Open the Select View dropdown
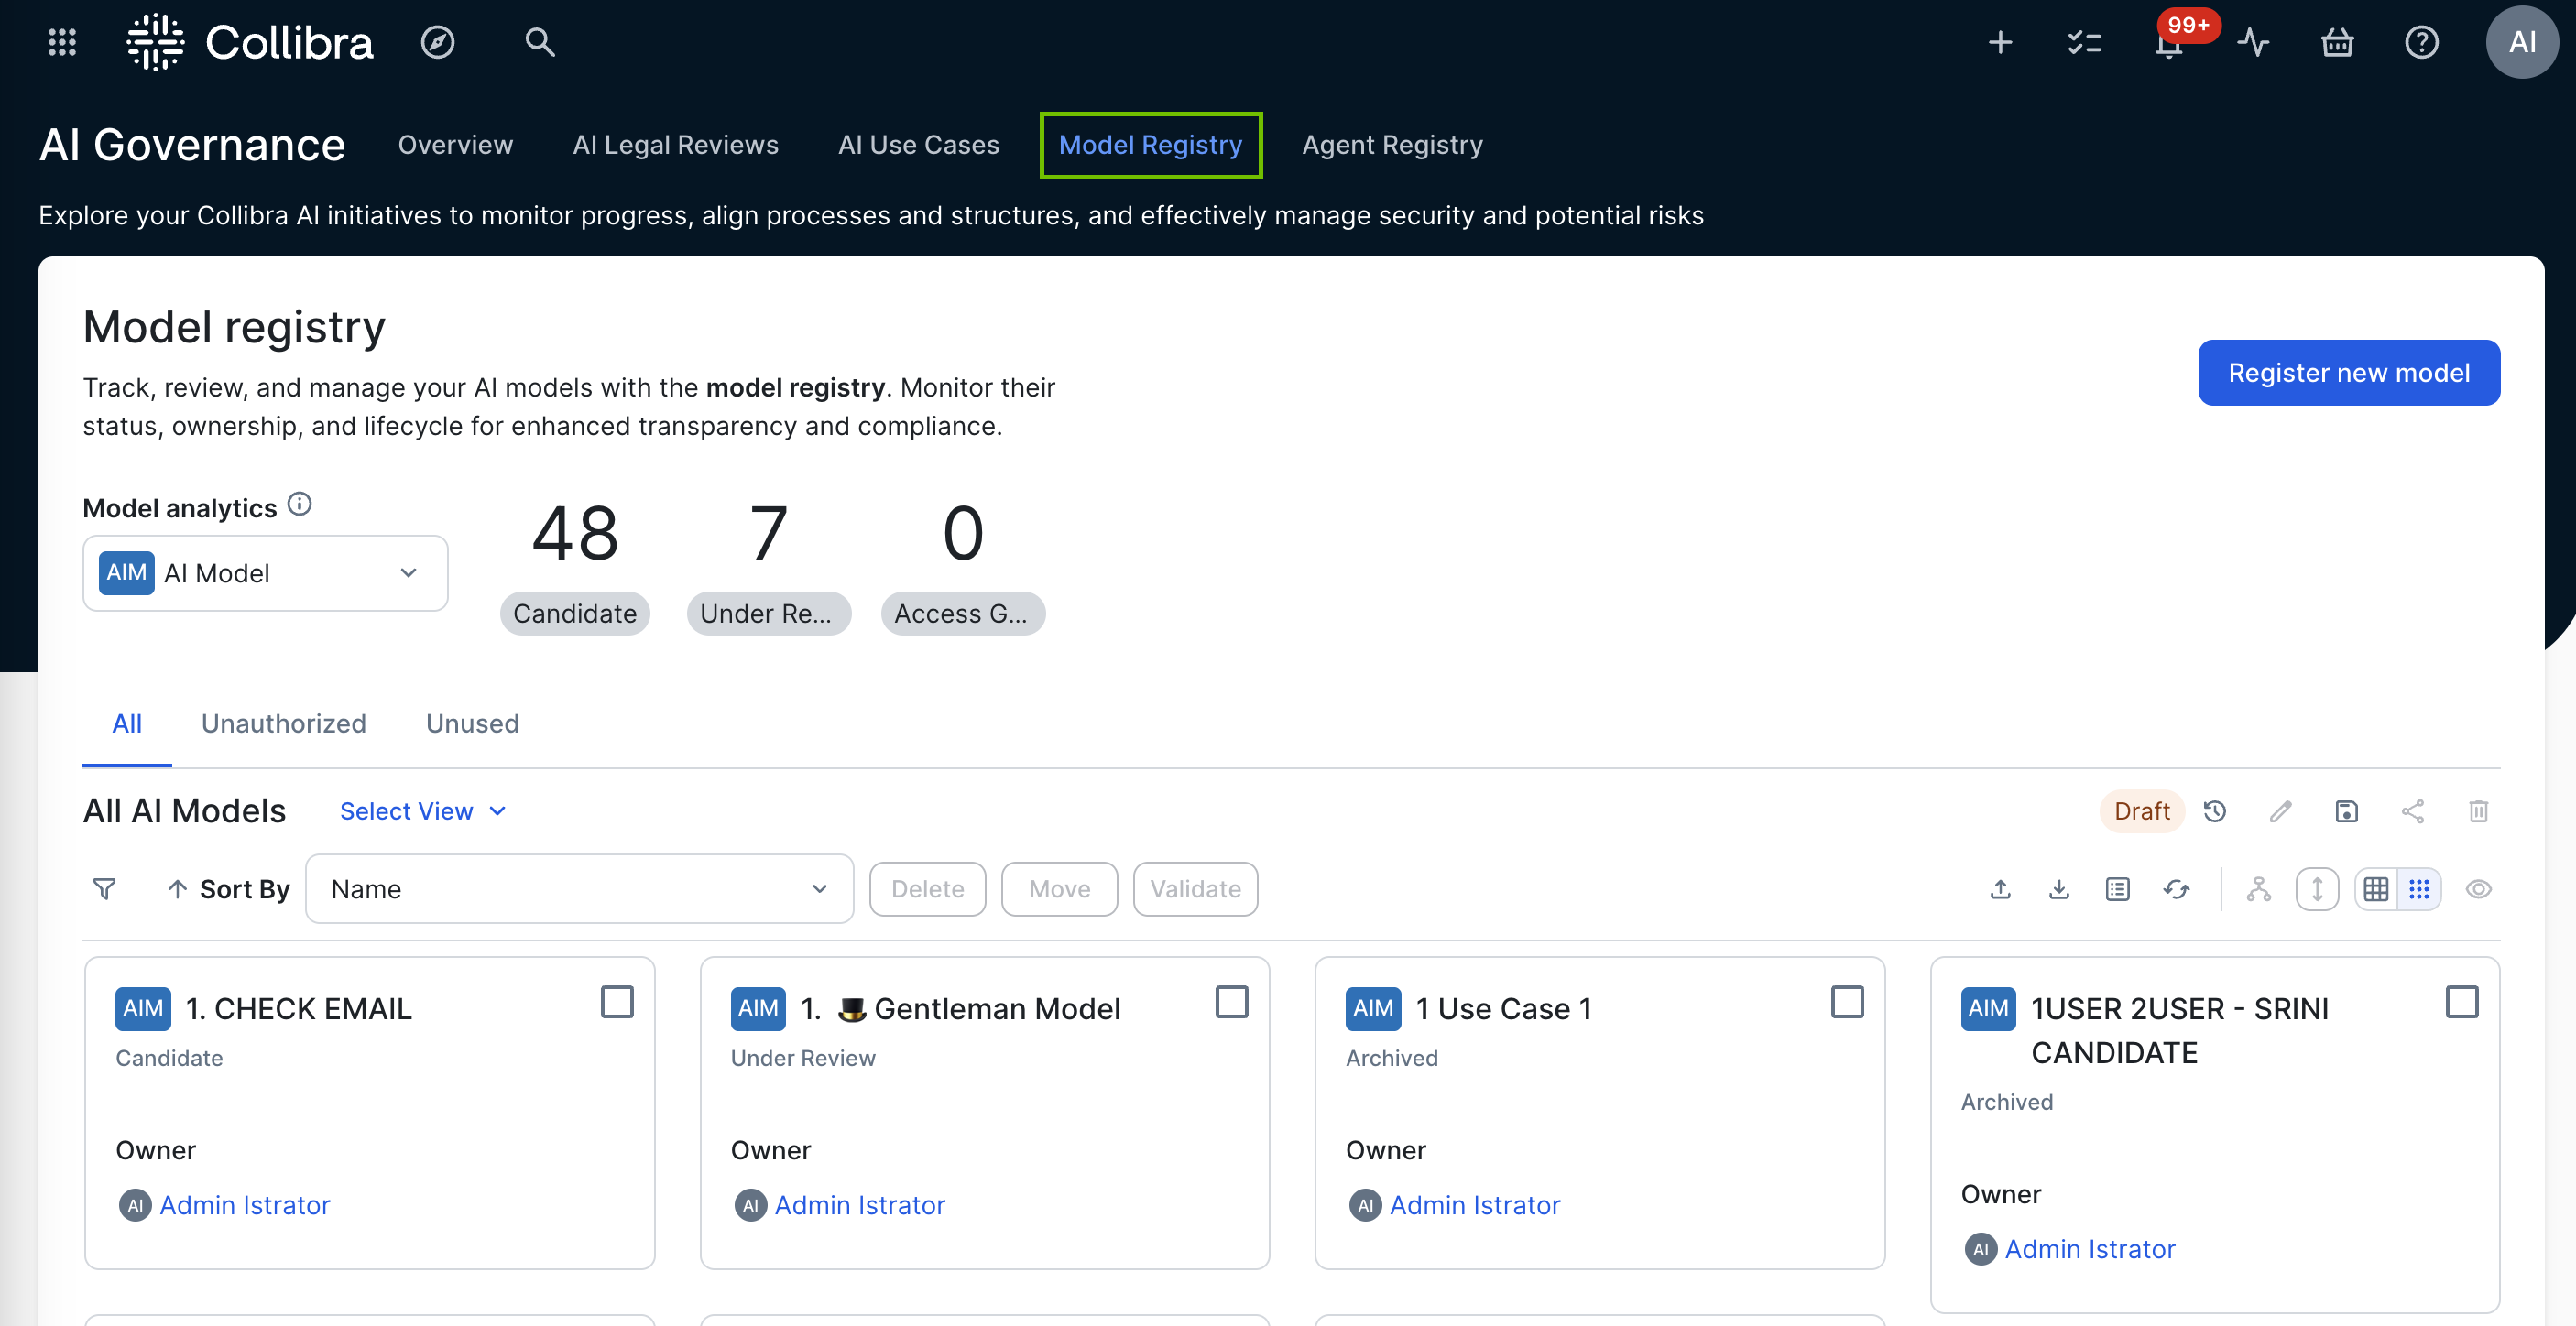 point(422,811)
